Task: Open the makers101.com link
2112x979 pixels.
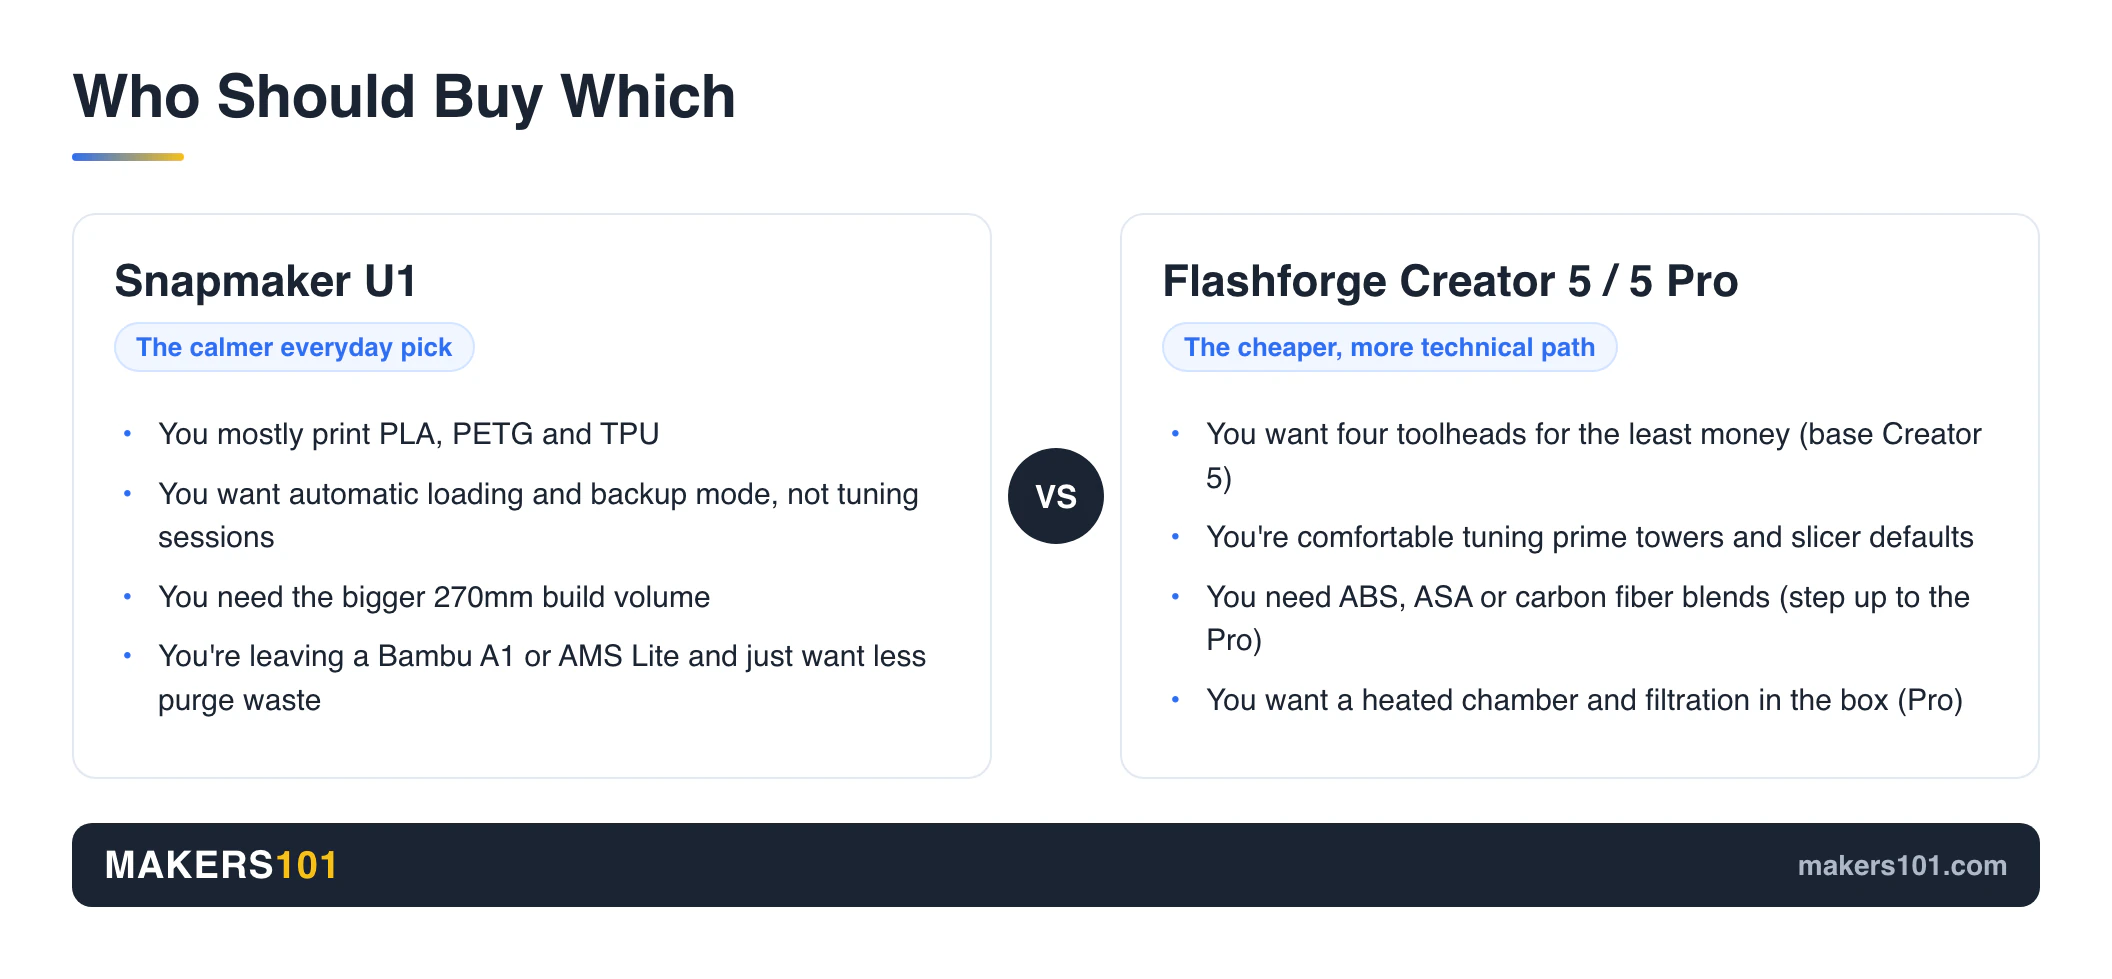Action: (x=1902, y=865)
